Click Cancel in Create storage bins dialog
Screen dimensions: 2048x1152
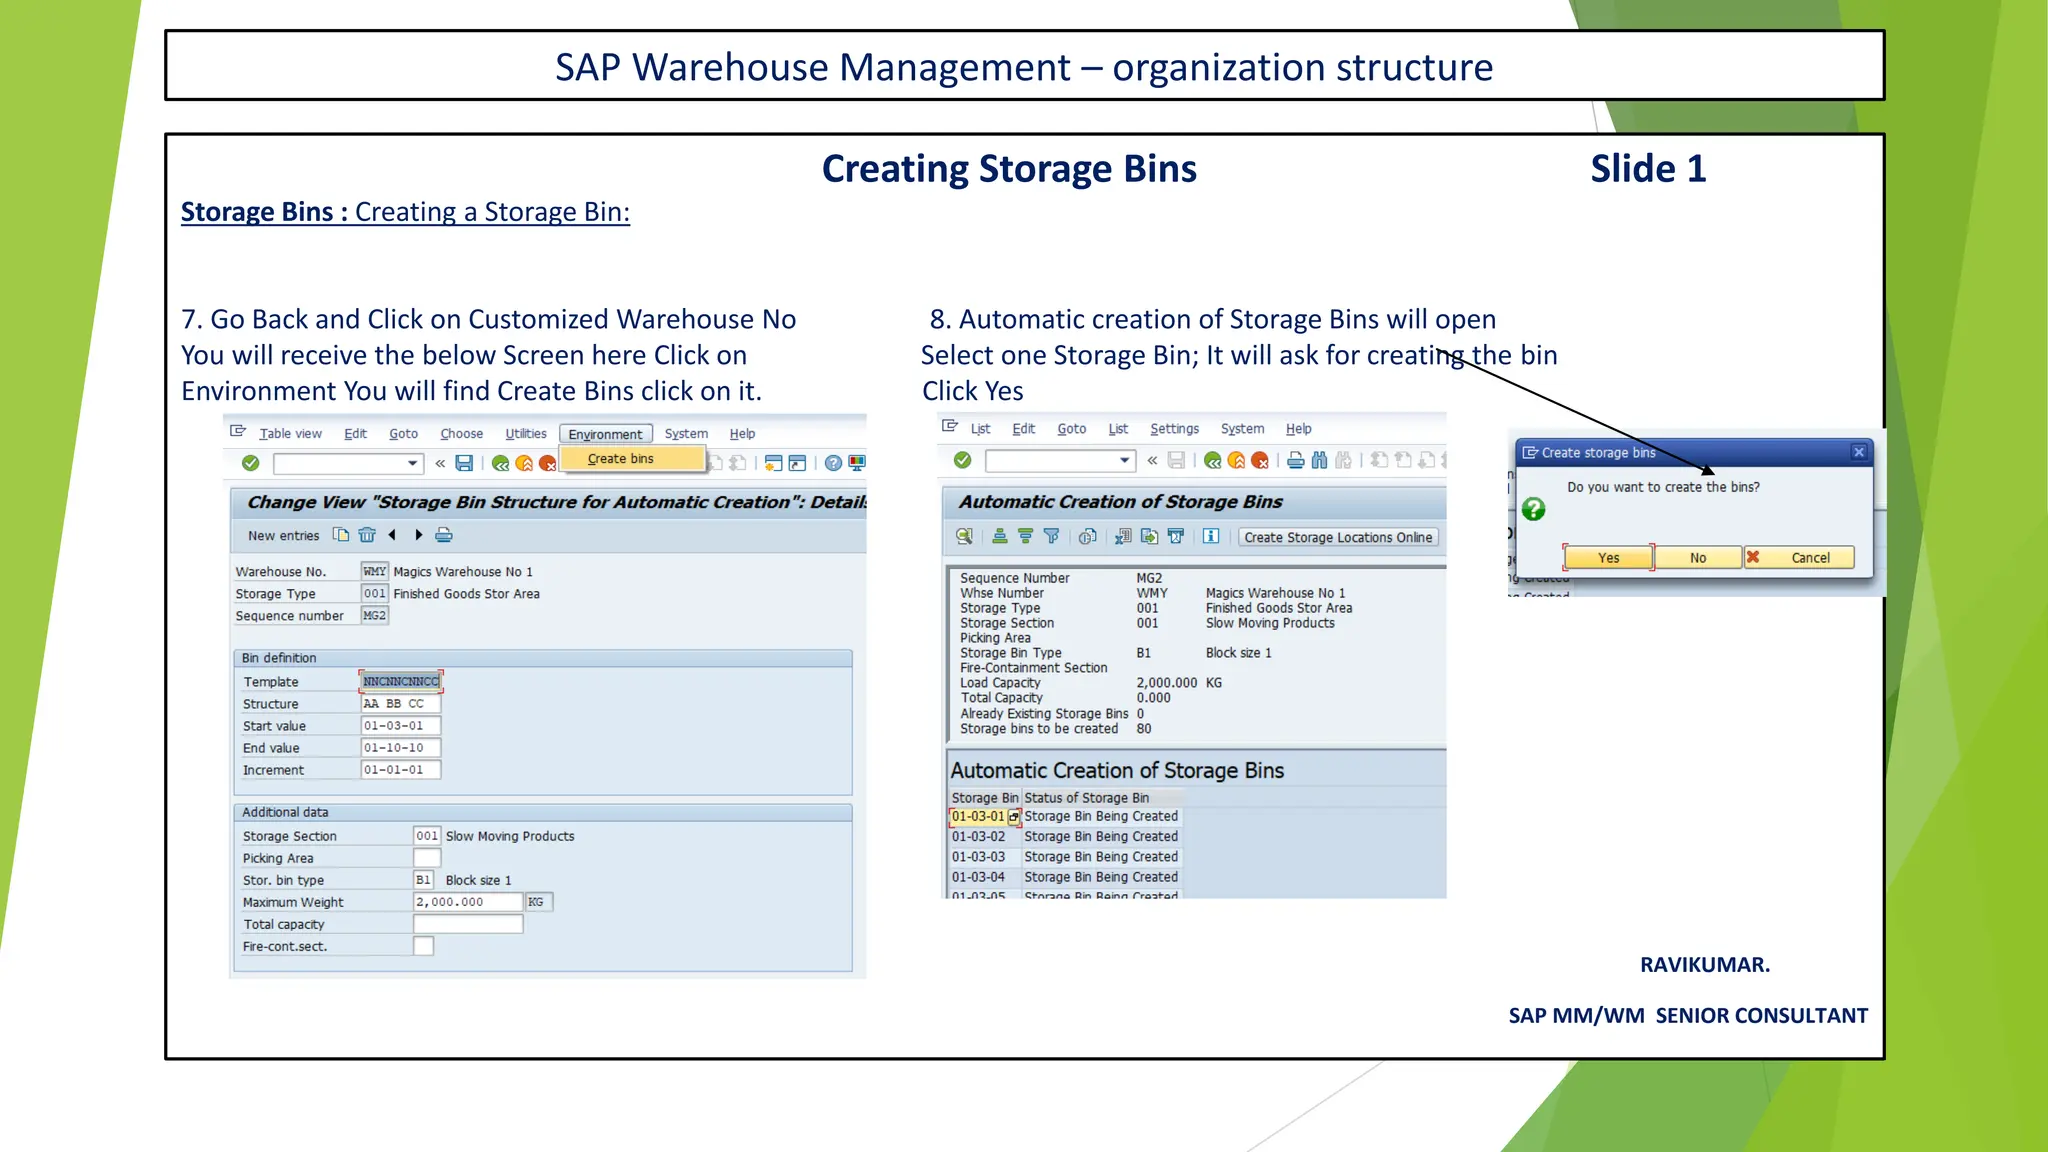[x=1799, y=558]
